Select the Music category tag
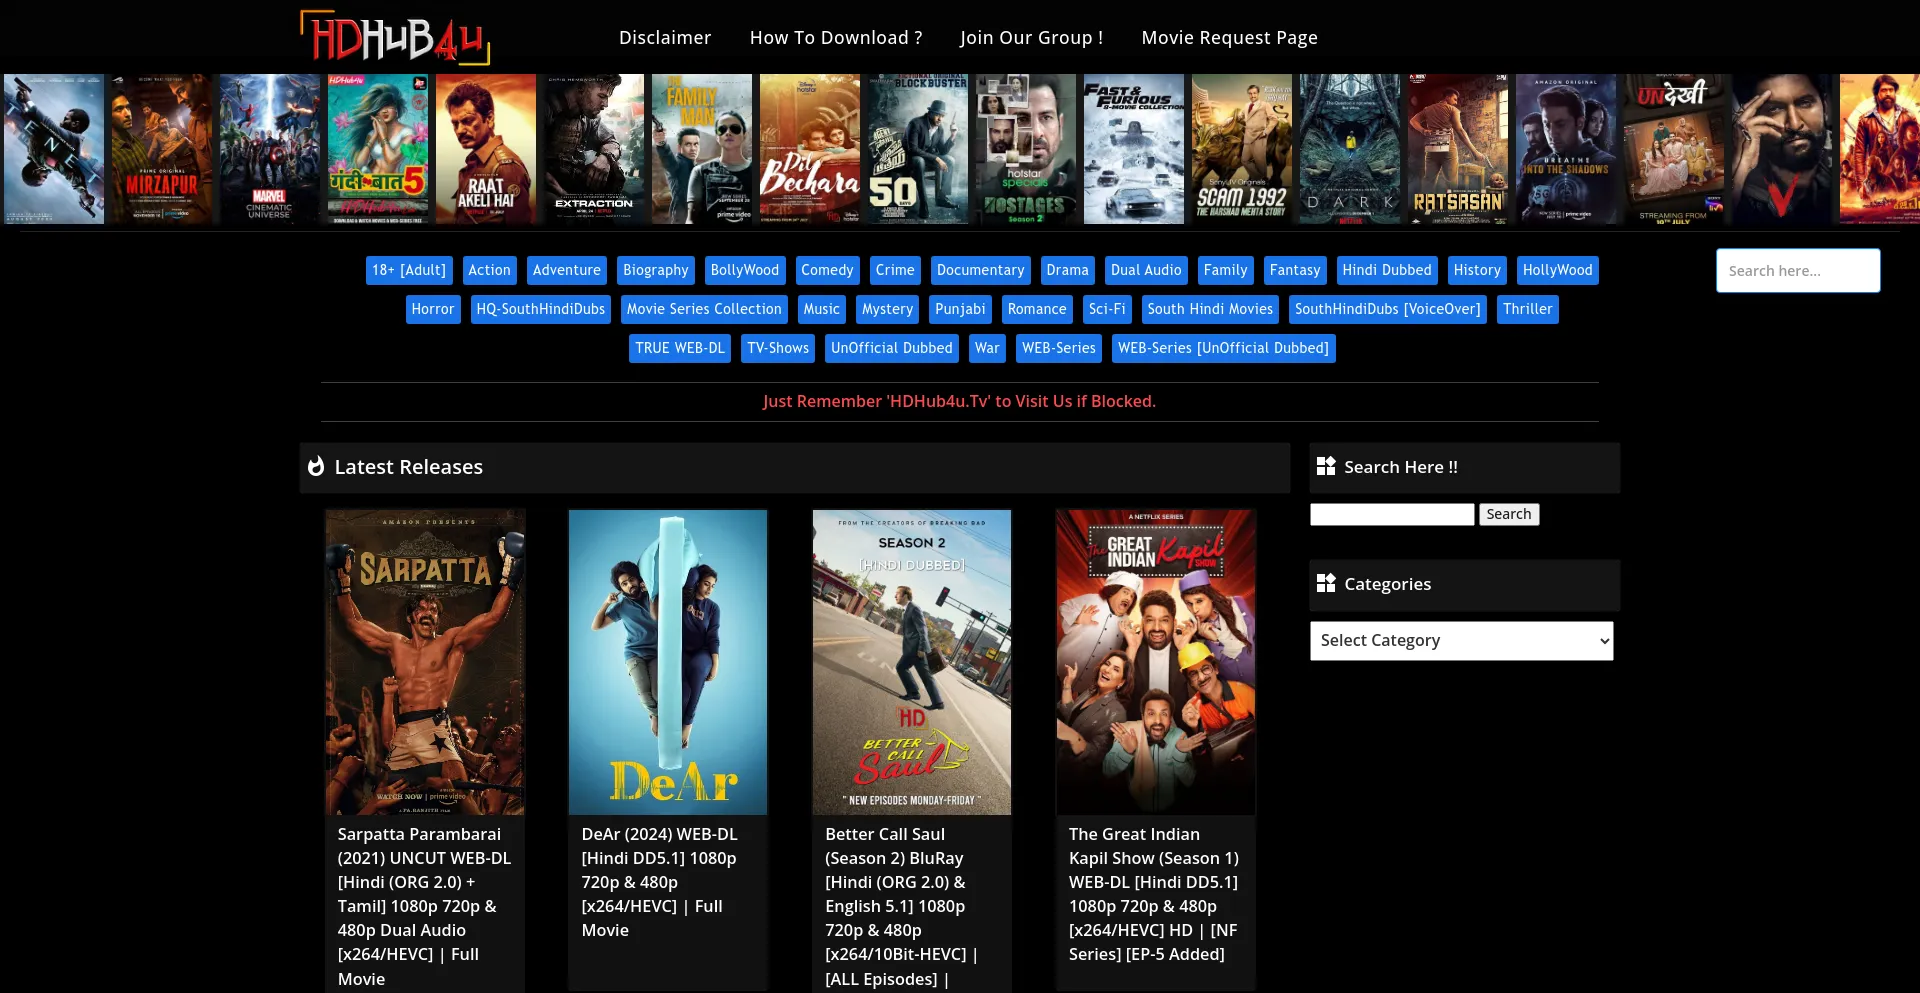The height and width of the screenshot is (993, 1920). 822,309
